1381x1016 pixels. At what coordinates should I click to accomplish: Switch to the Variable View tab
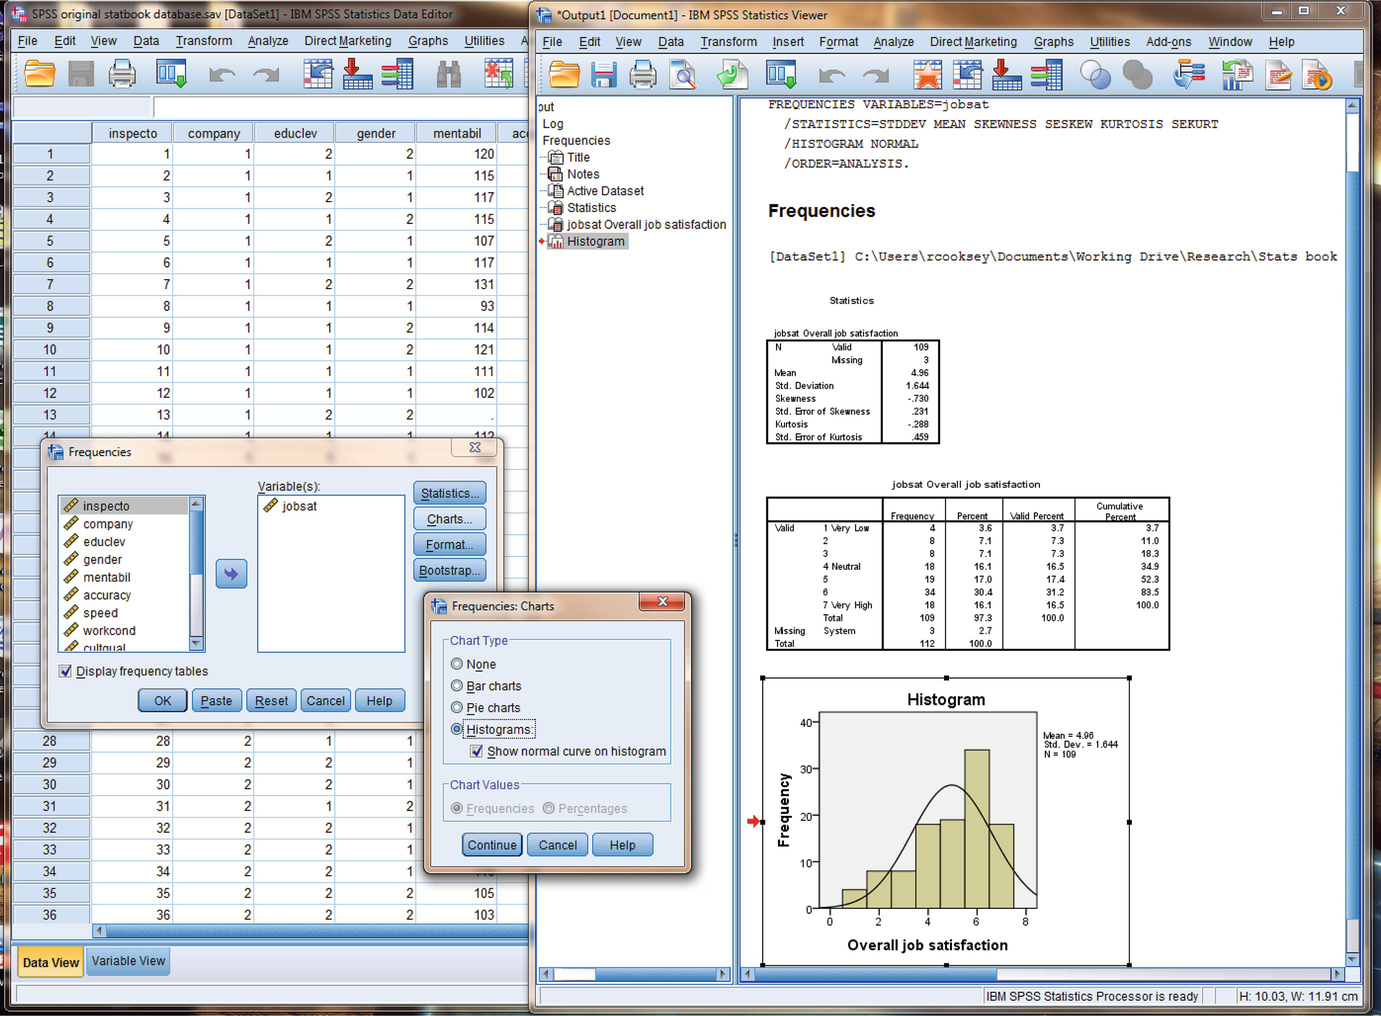point(129,961)
